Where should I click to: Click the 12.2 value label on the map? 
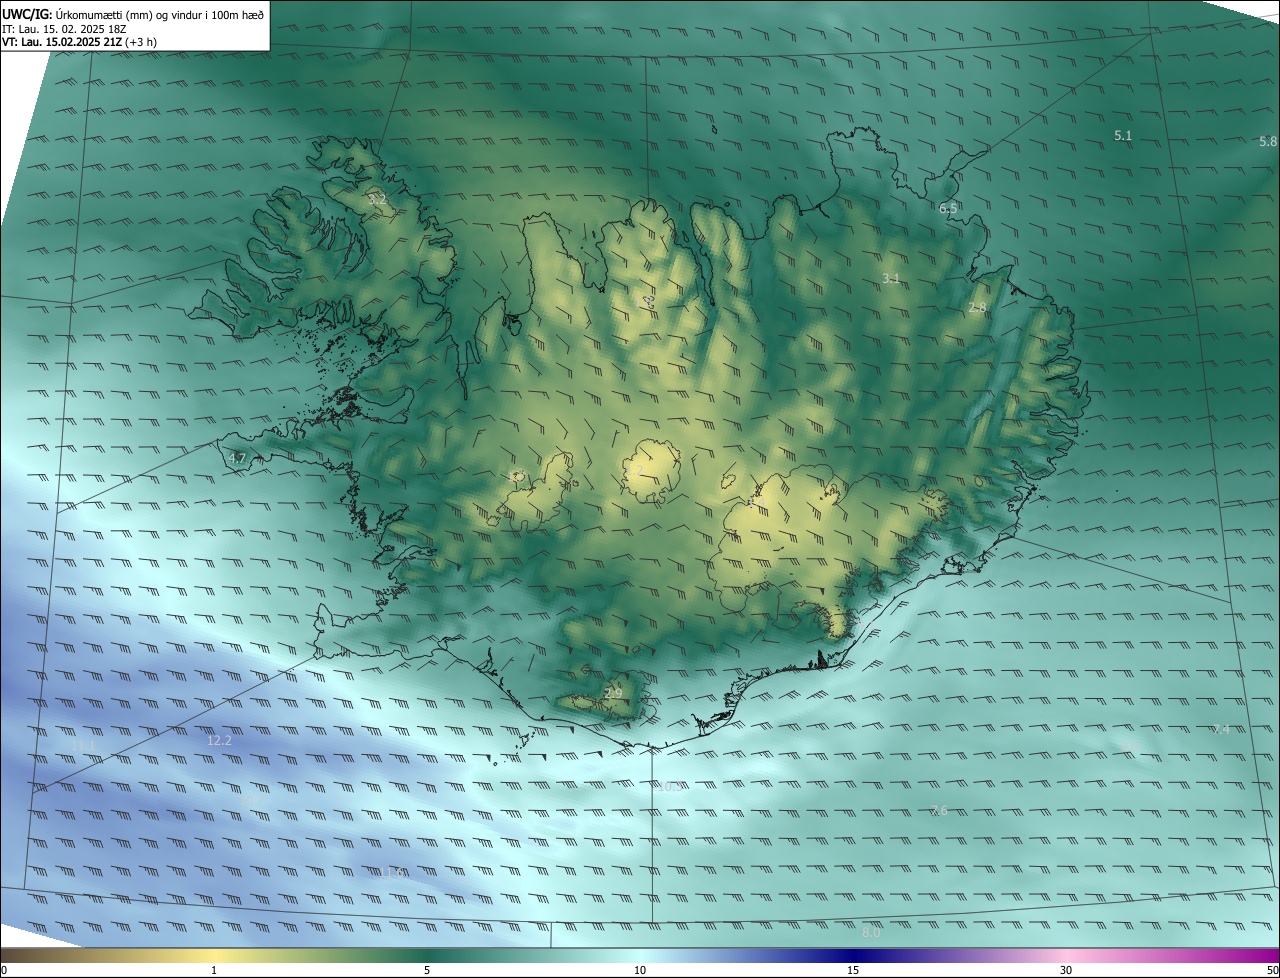click(x=219, y=741)
